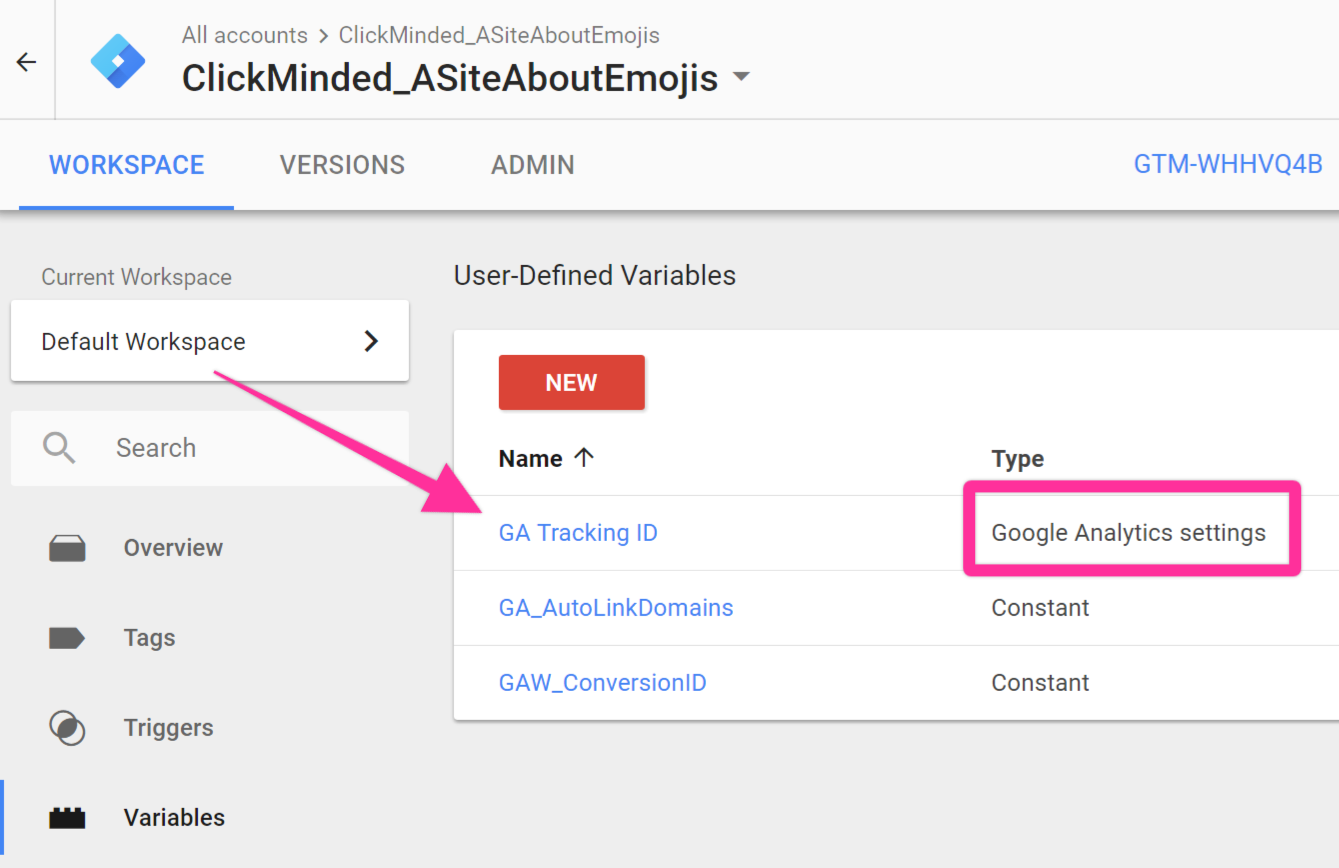Open the Admin tab
Viewport: 1339px width, 868px height.
pyautogui.click(x=532, y=165)
